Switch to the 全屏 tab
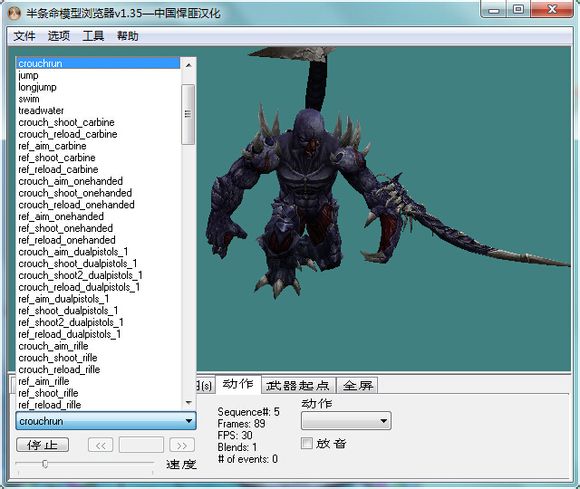 coord(358,386)
